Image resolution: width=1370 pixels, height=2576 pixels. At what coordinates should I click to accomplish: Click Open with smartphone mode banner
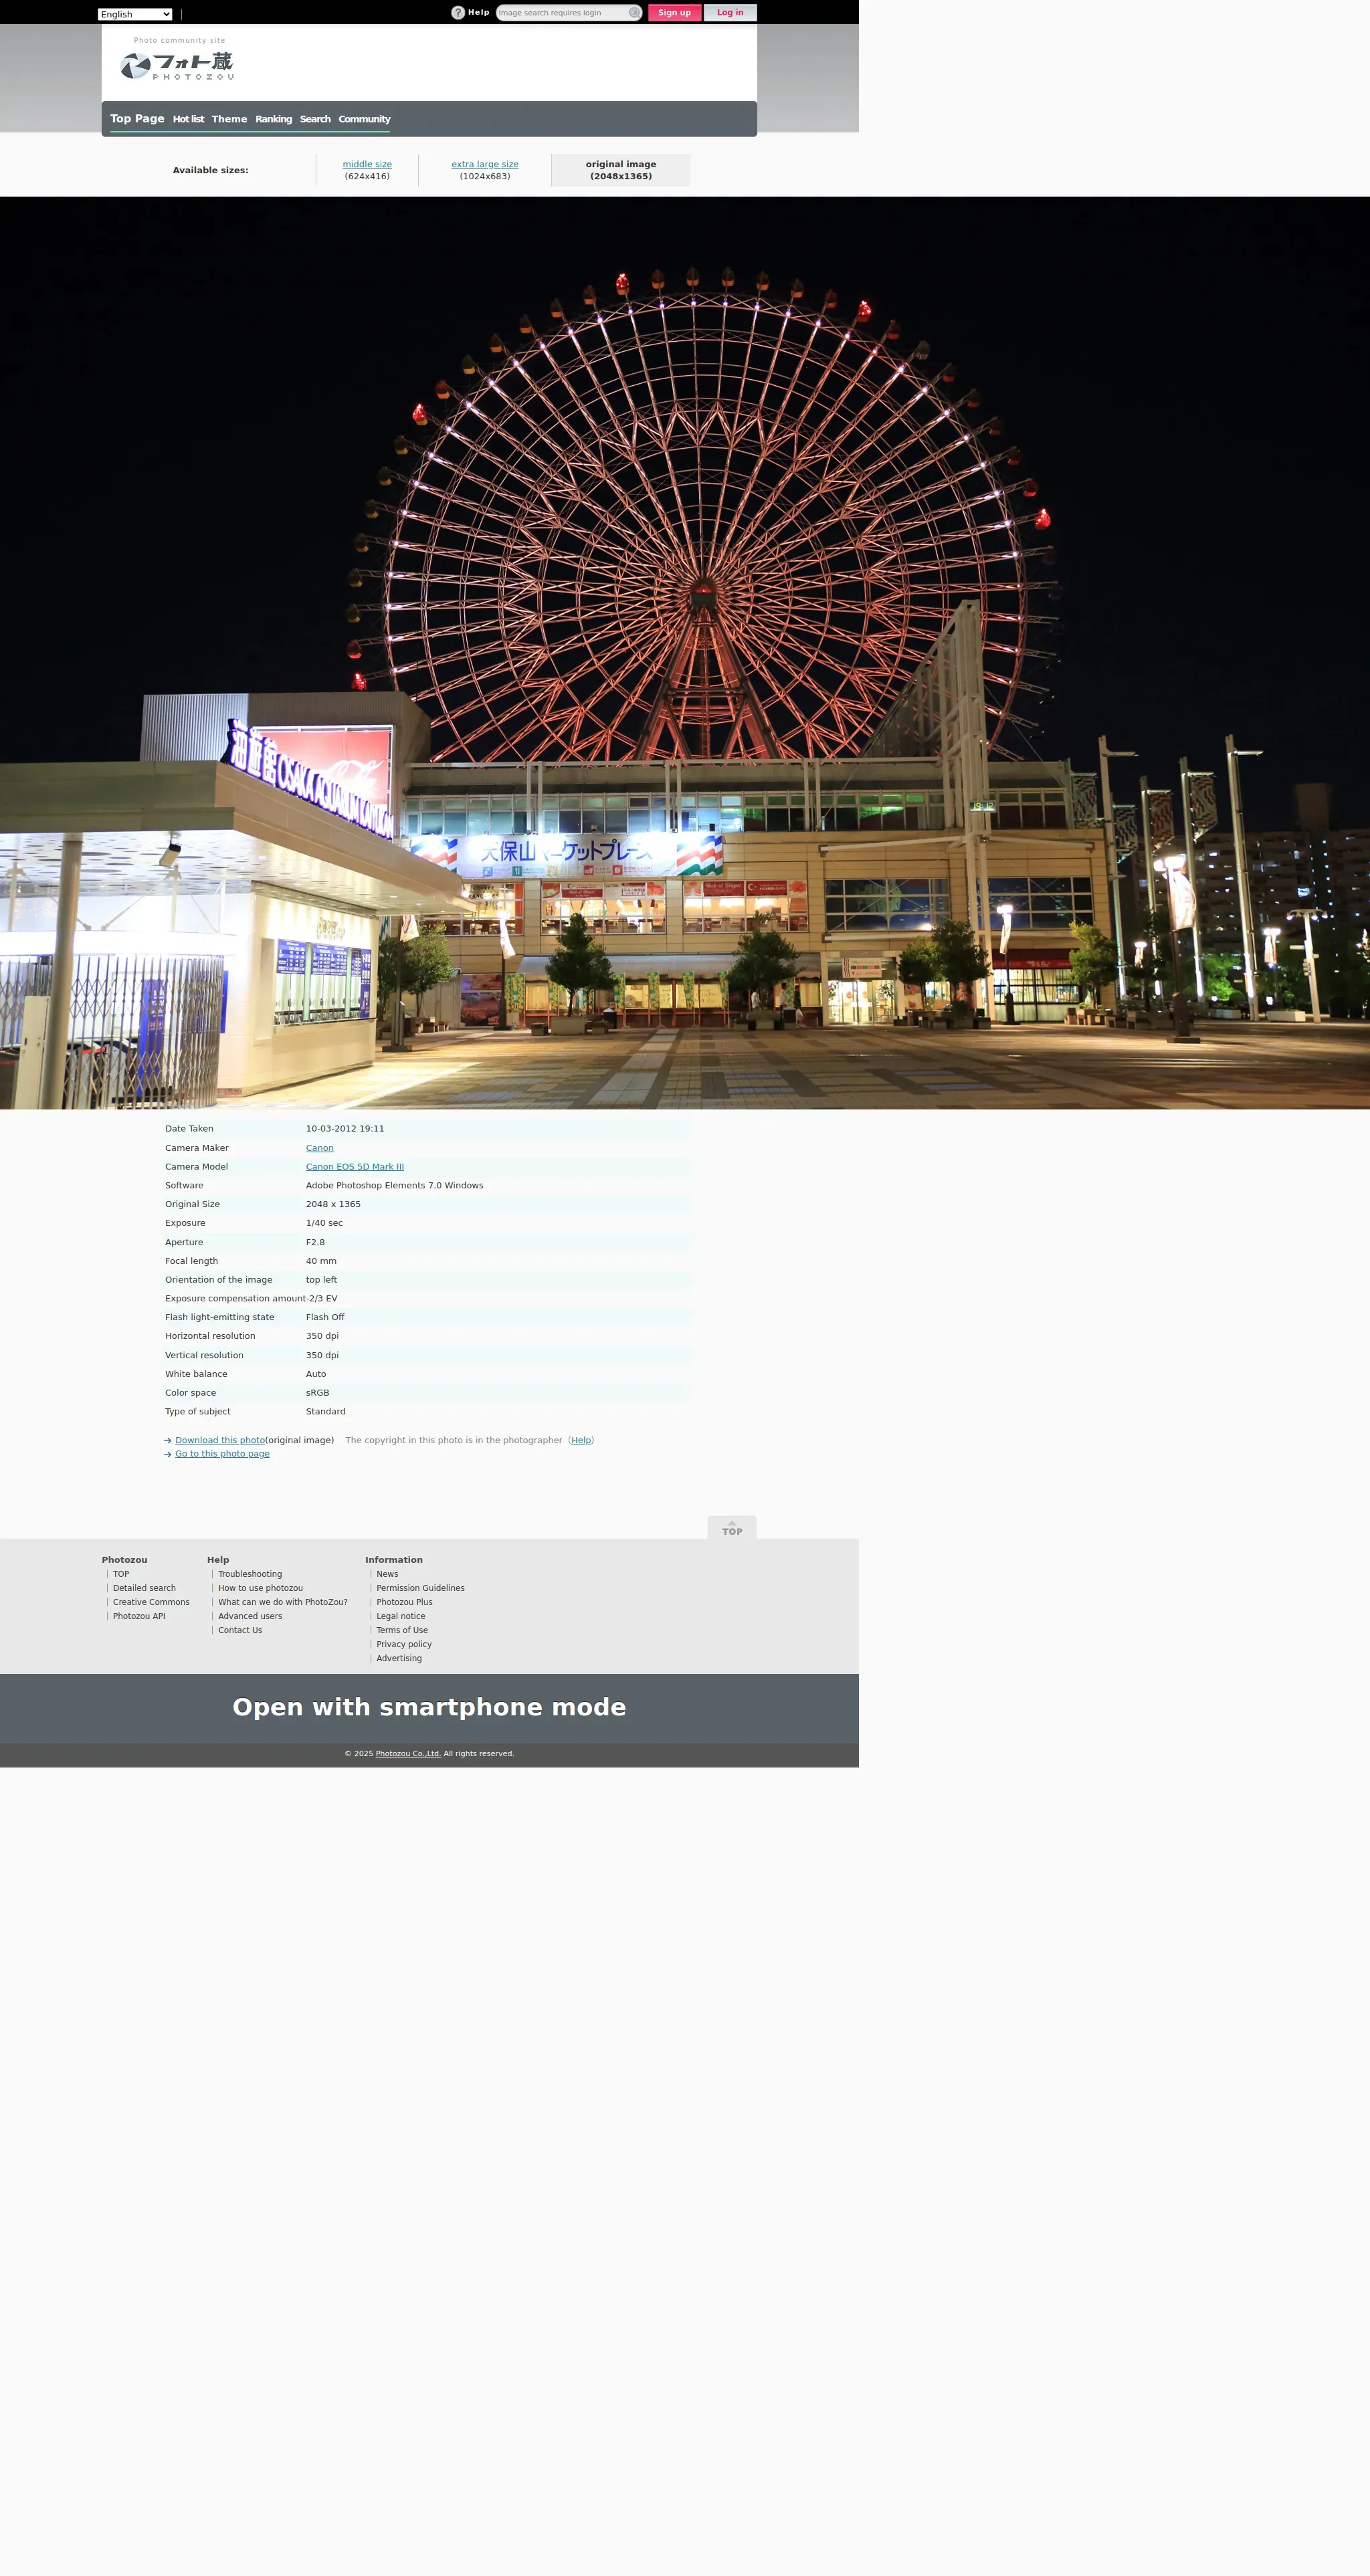point(429,1707)
